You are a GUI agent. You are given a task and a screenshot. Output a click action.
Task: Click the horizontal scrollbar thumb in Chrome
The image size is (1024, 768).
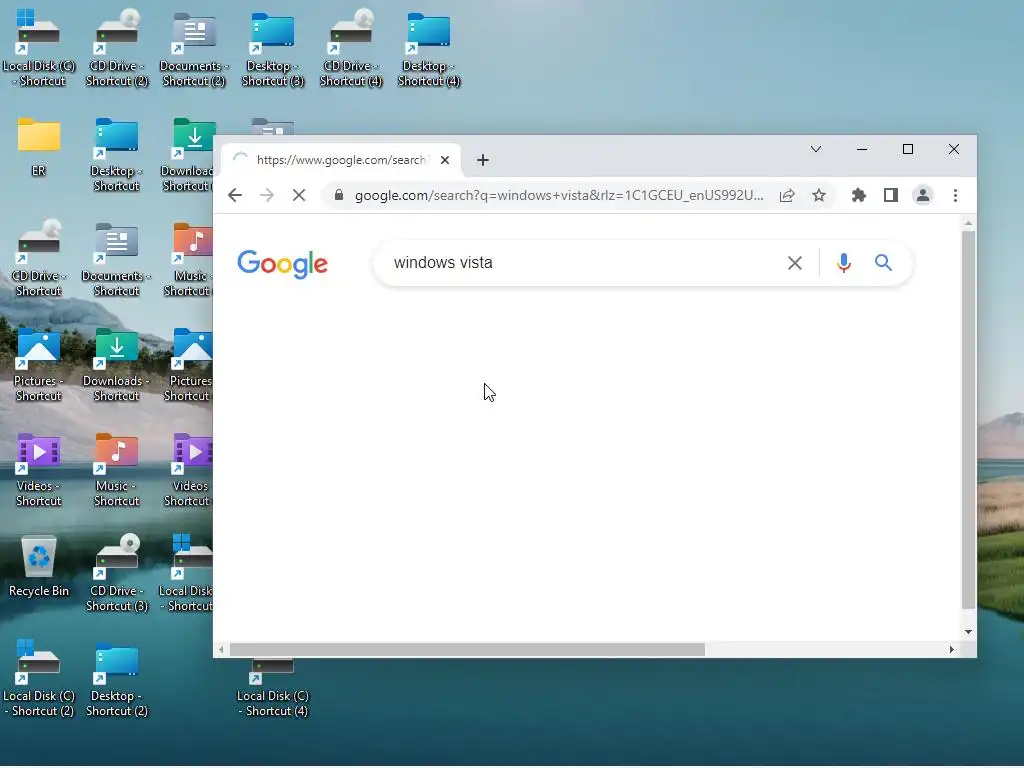tap(467, 649)
